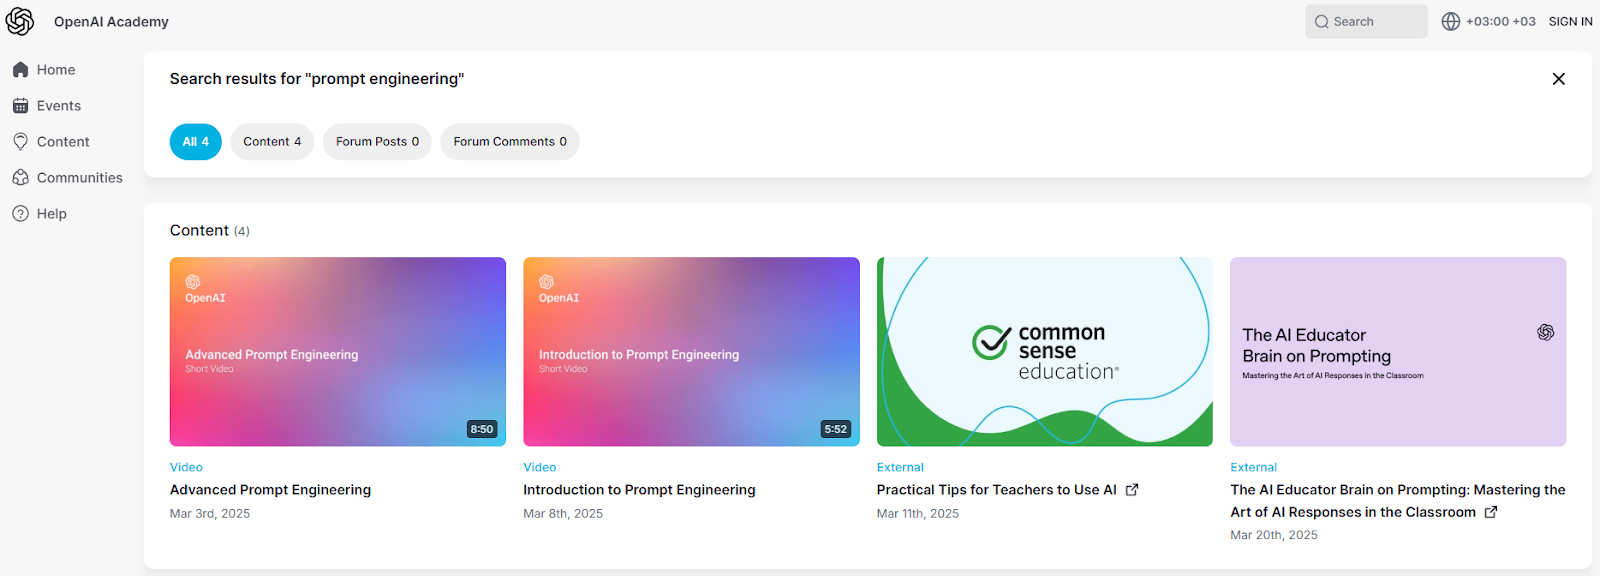Select the Content 4 filter tab
Image resolution: width=1600 pixels, height=576 pixels.
pos(272,142)
